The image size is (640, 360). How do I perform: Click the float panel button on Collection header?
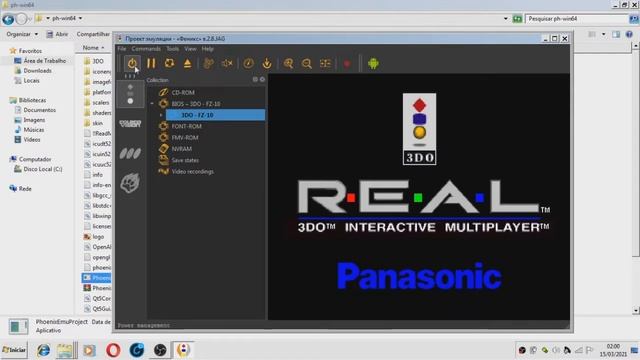coord(255,80)
